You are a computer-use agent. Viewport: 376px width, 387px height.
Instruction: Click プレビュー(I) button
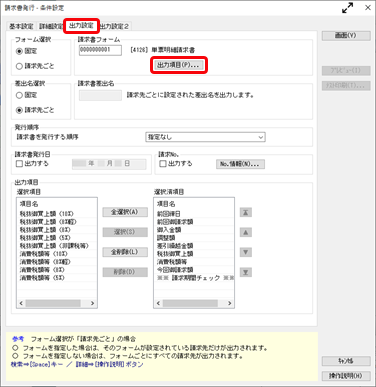point(346,71)
